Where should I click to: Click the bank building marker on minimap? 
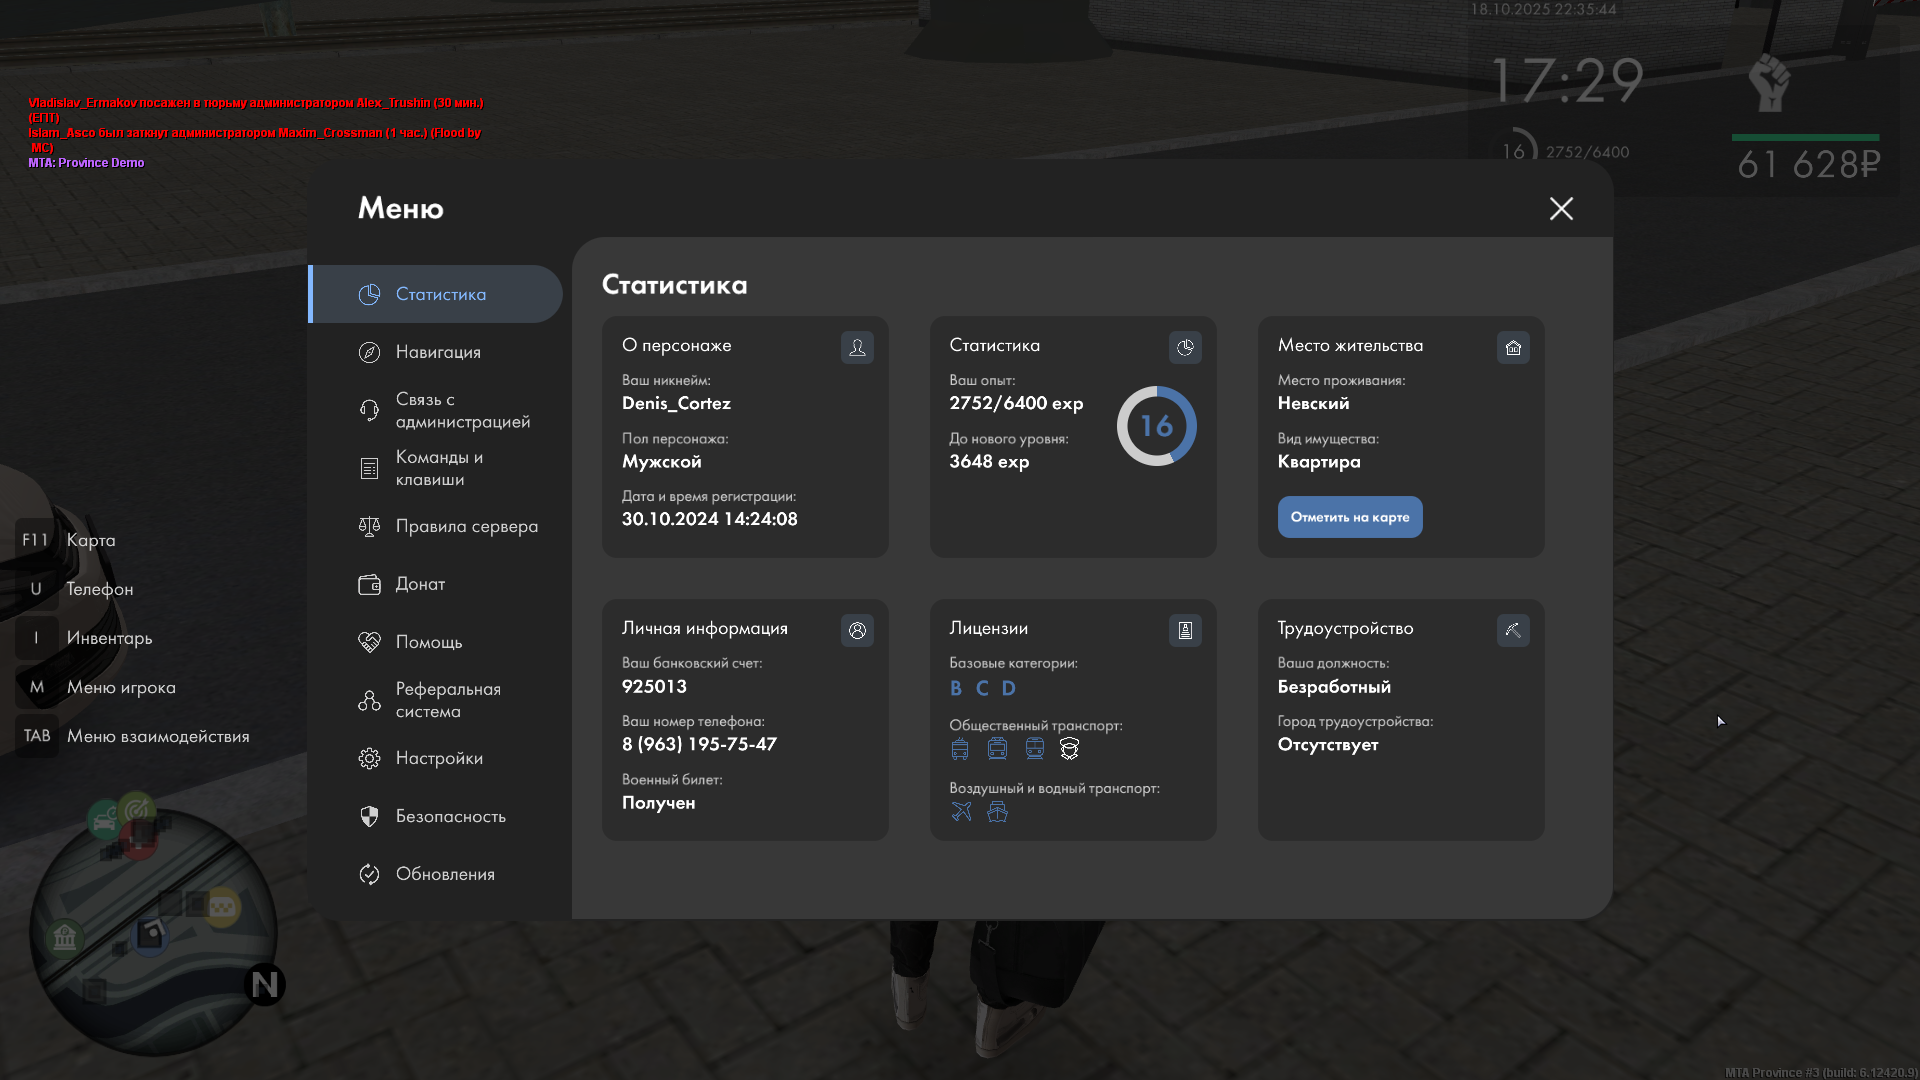coord(65,938)
